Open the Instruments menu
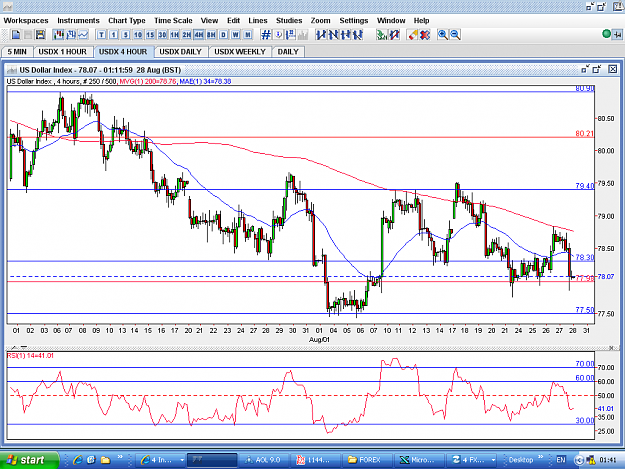This screenshot has height=469, width=625. 78,21
